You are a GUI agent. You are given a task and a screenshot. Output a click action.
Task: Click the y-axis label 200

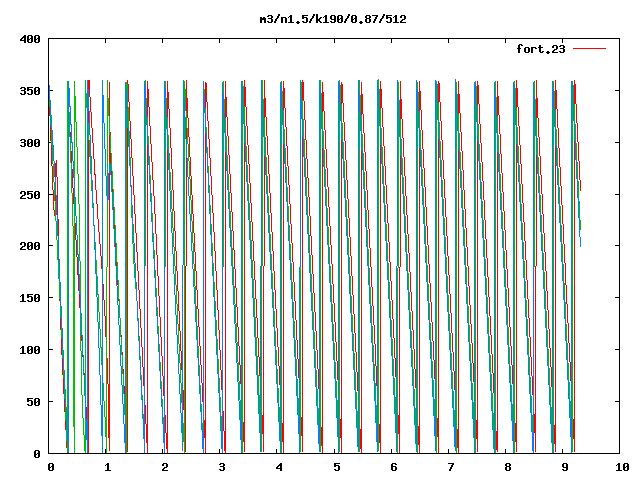(30, 246)
